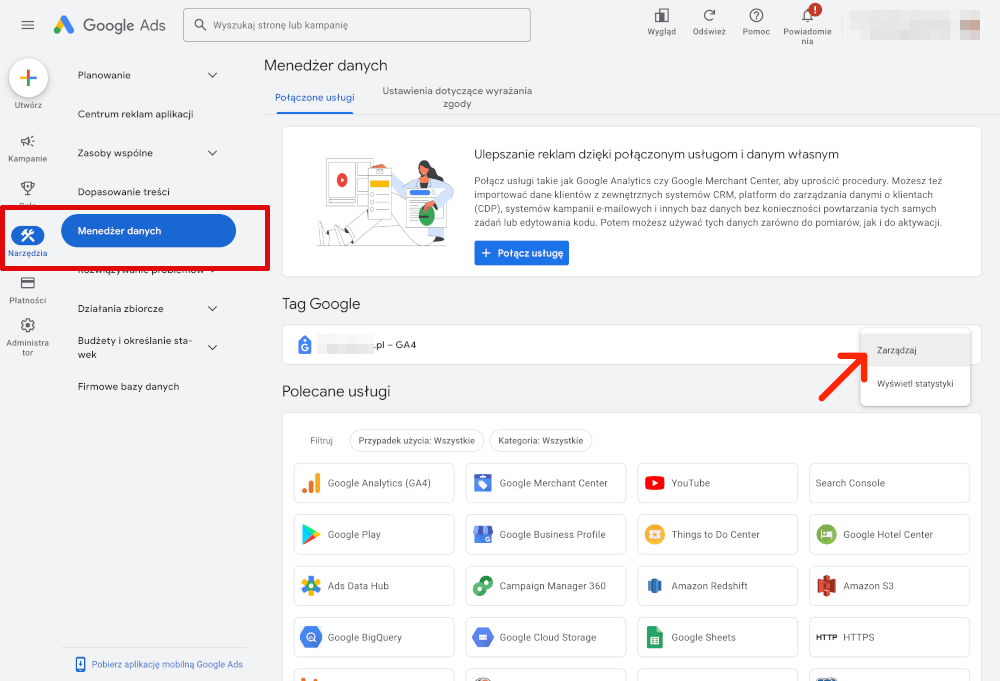Select the Google Sheets card

click(x=717, y=637)
